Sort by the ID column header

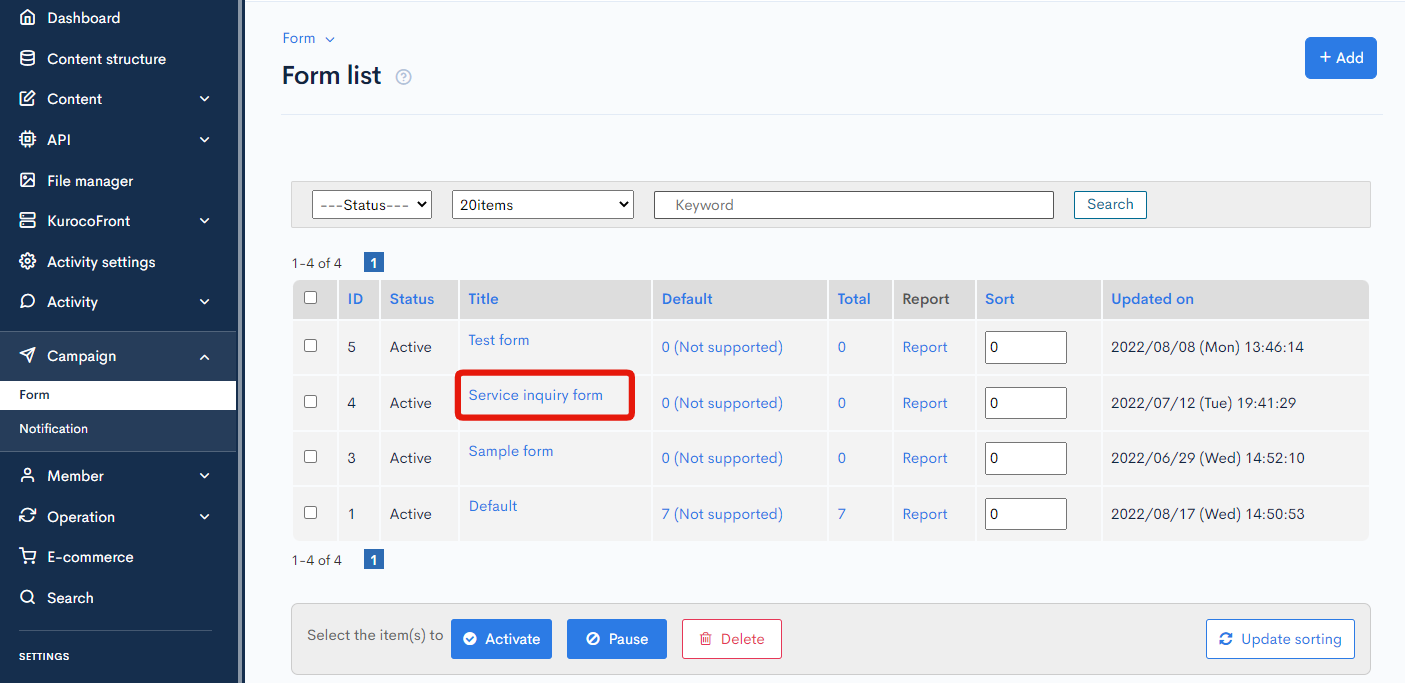pos(356,299)
